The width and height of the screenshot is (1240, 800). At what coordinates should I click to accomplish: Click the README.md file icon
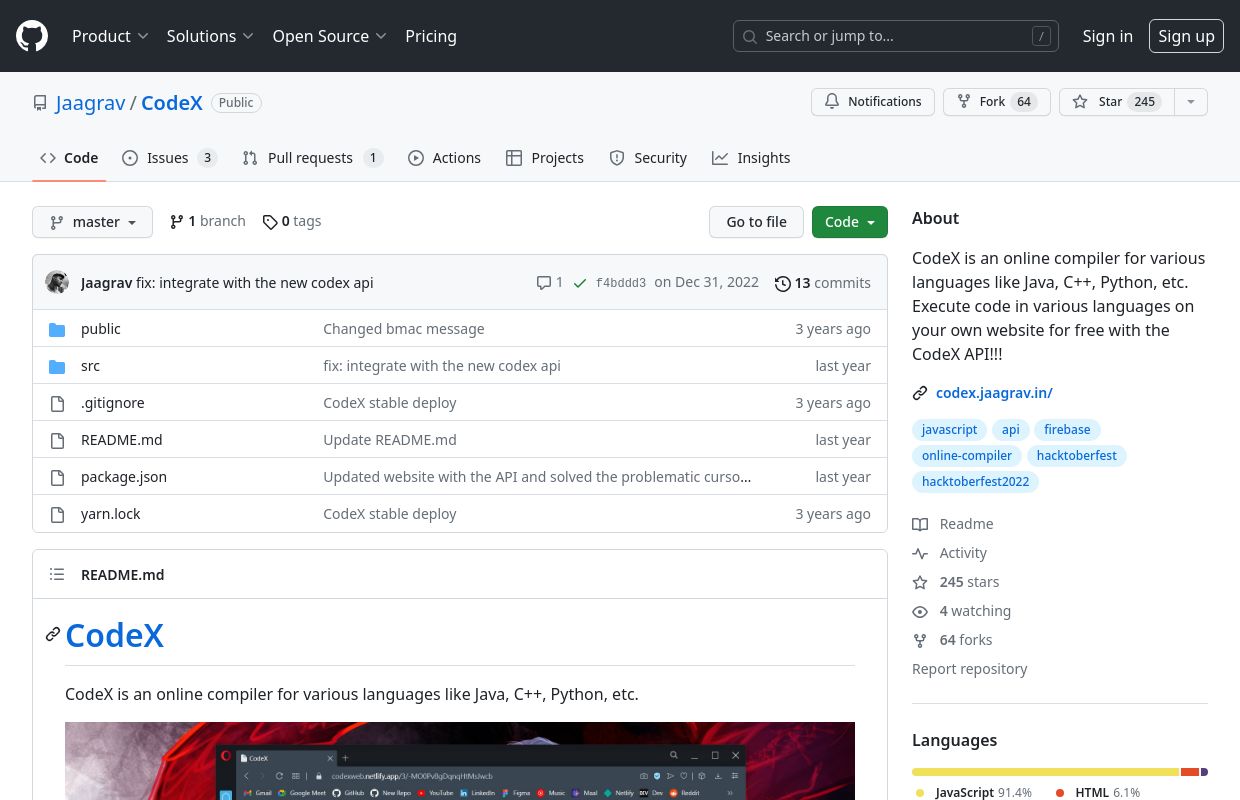click(57, 440)
